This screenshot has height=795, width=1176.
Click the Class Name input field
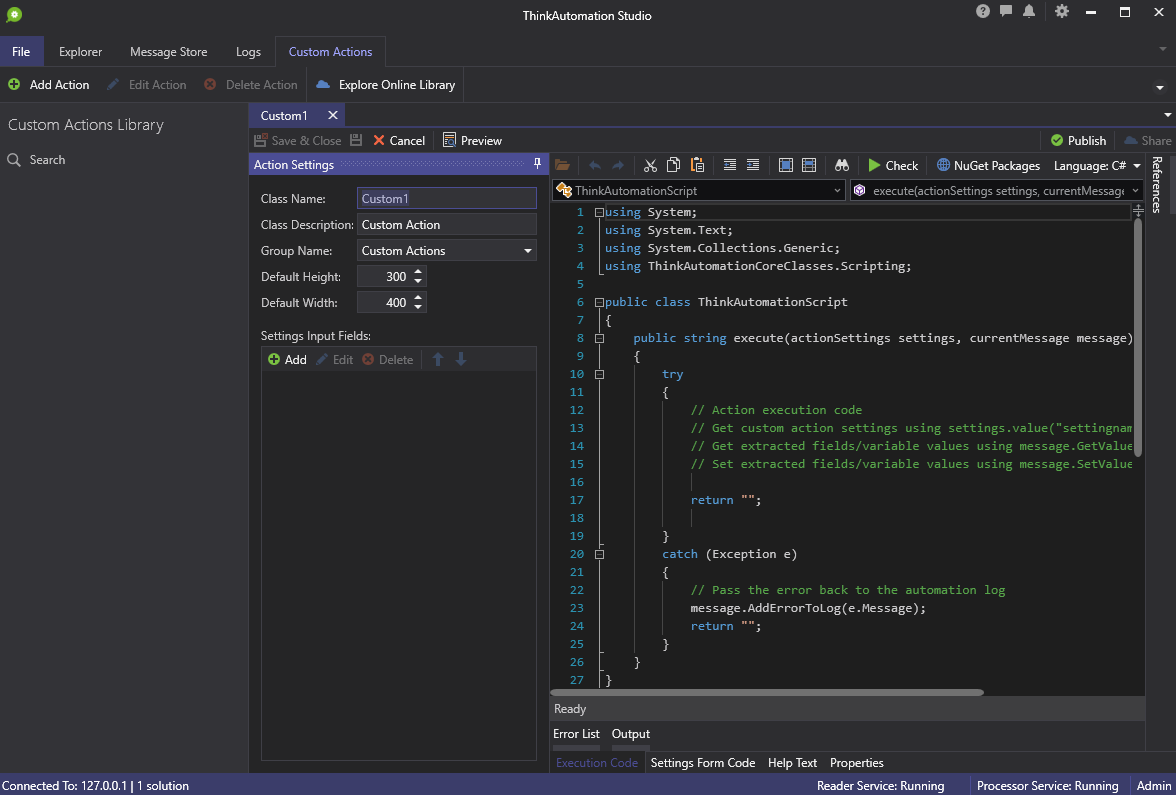[x=447, y=199]
